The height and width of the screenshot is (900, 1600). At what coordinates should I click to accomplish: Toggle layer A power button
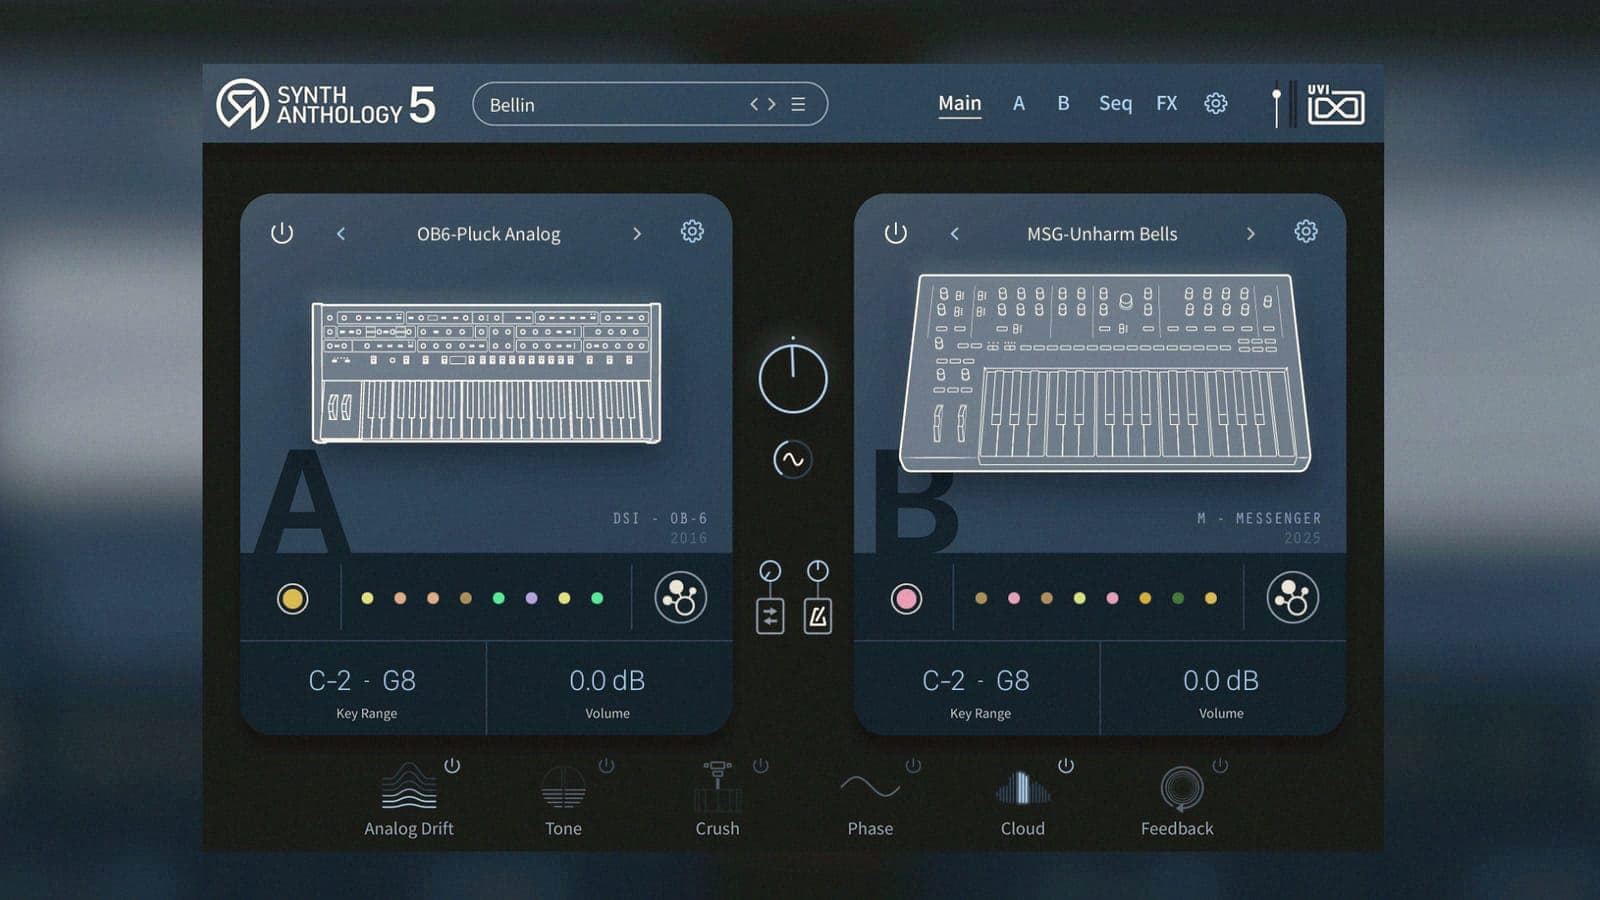point(282,233)
